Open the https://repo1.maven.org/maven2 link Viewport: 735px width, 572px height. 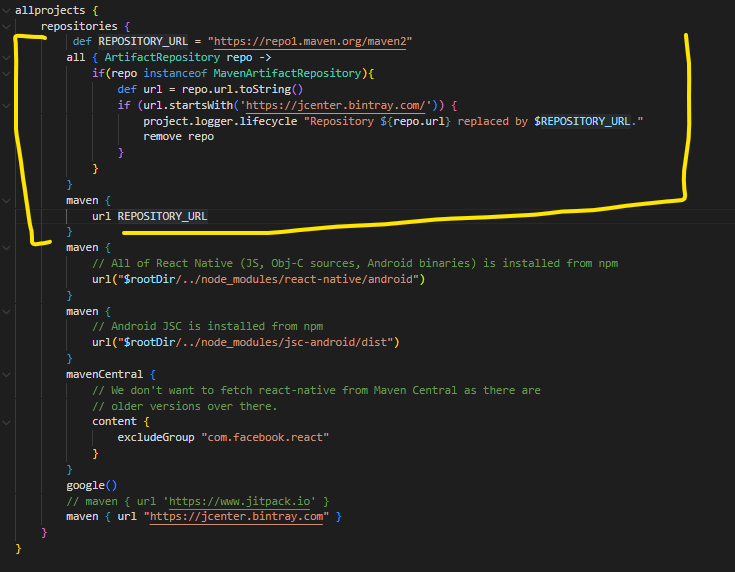point(310,42)
